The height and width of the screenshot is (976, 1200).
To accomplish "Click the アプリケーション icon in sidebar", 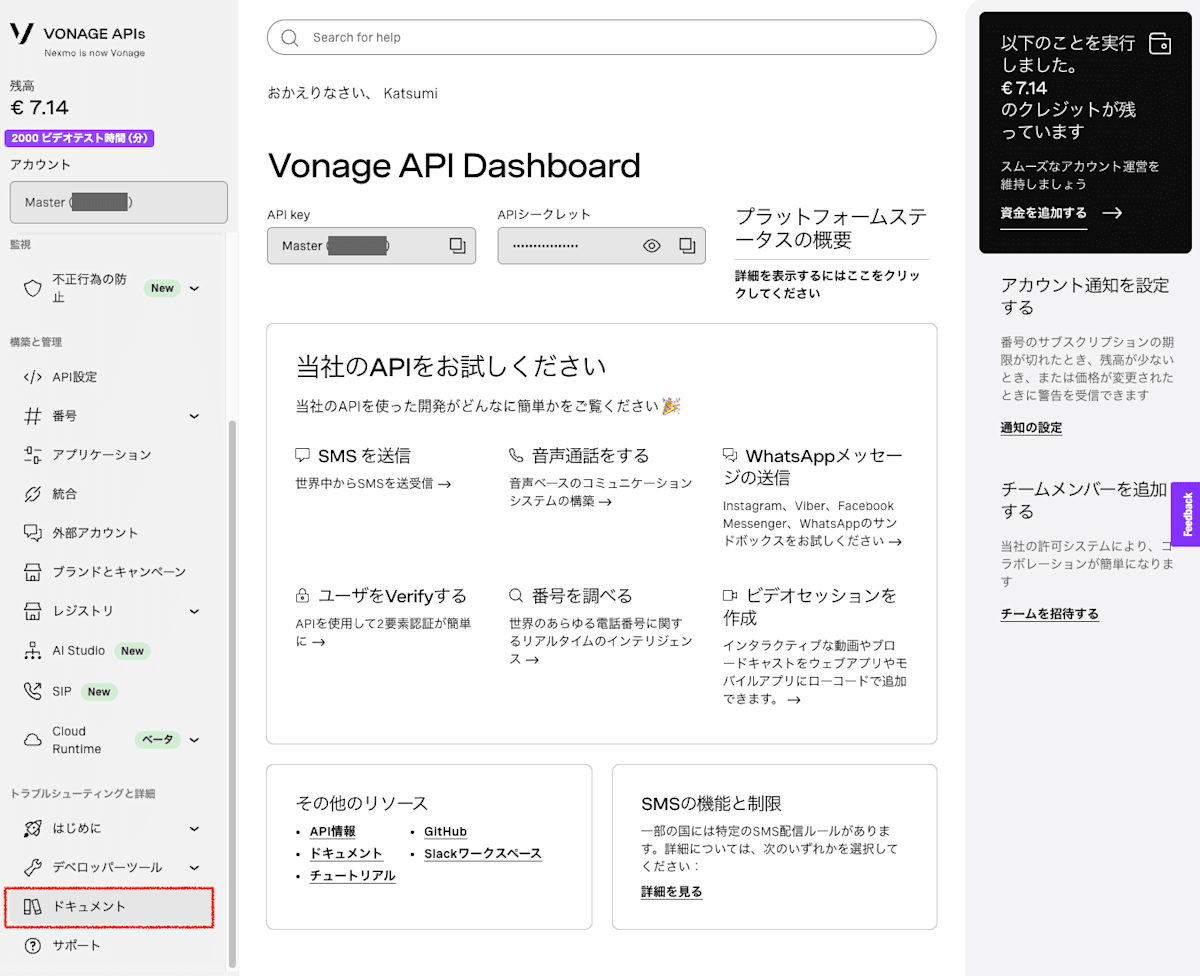I will 33,455.
